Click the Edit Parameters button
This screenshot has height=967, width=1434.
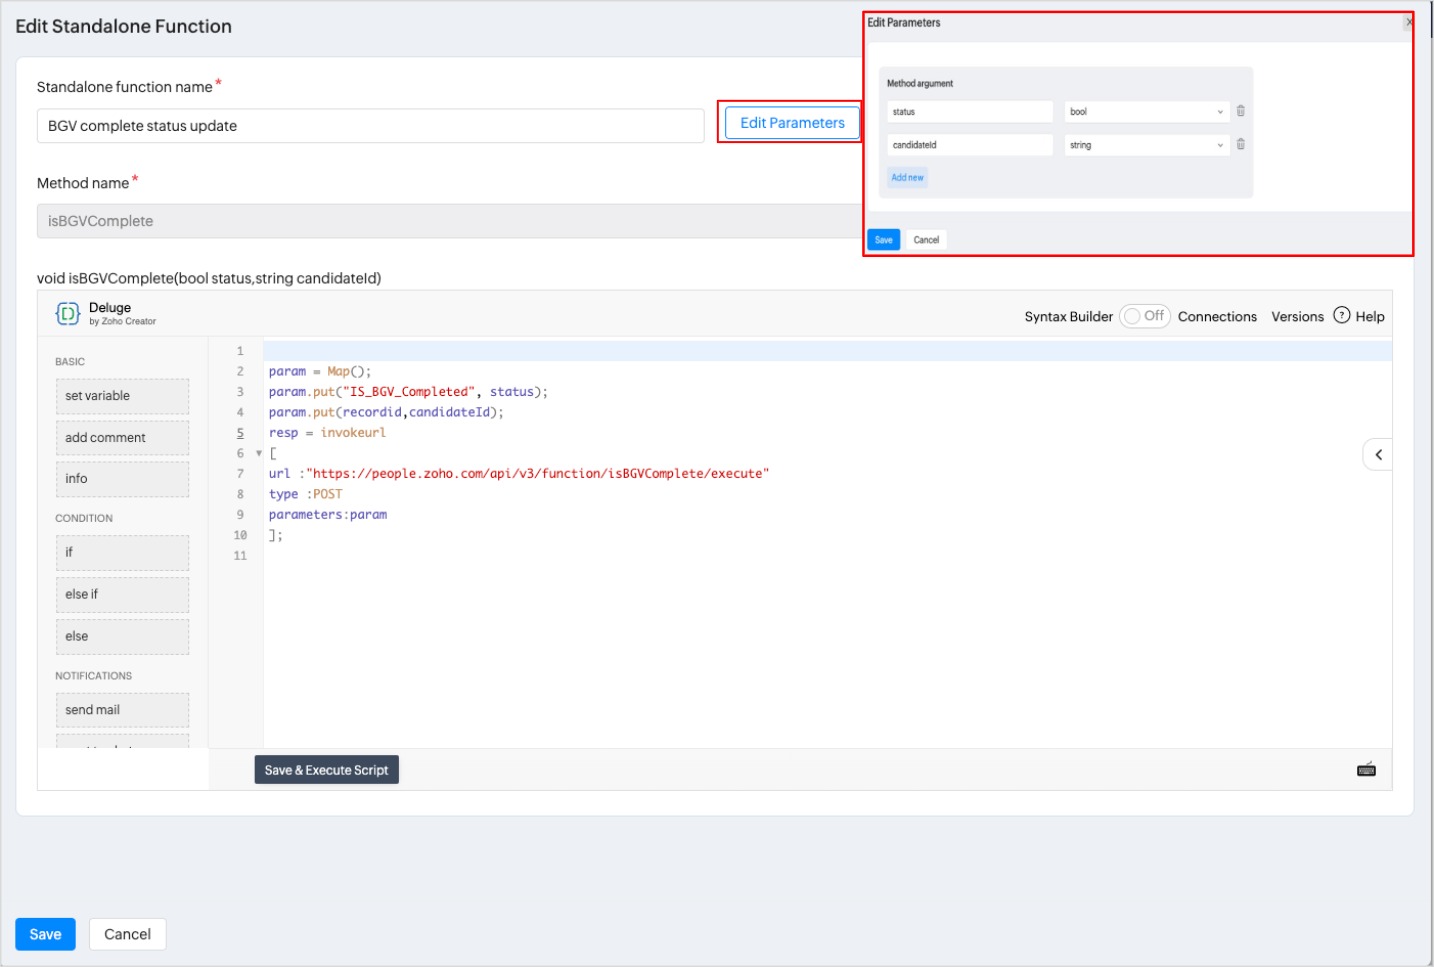coord(791,123)
